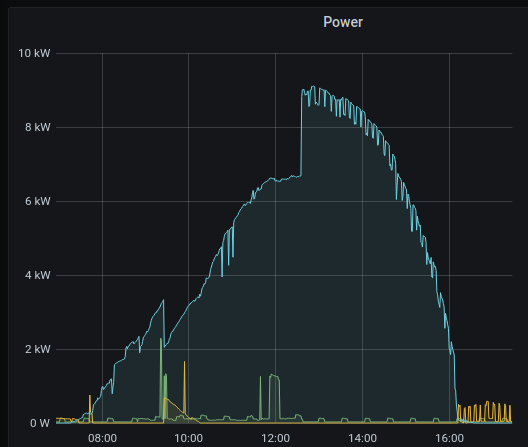Select the 8 kW y-axis label

(x=38, y=127)
